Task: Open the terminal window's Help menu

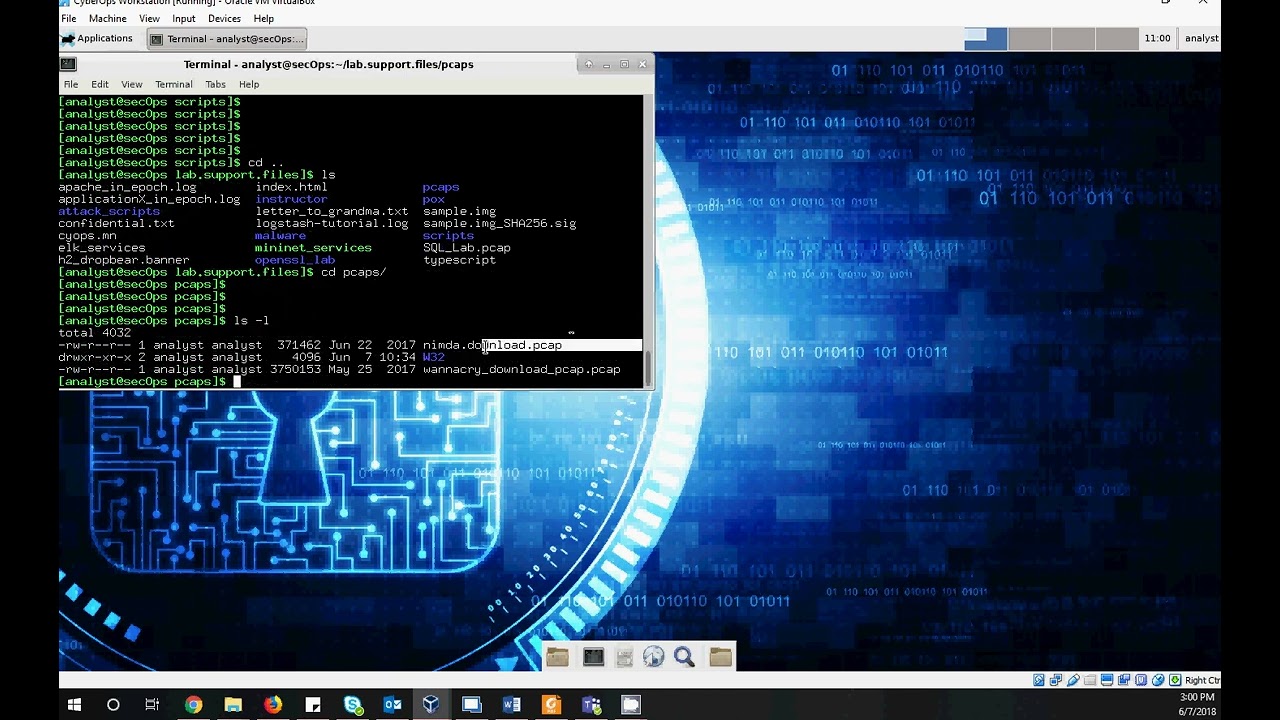Action: [x=249, y=84]
